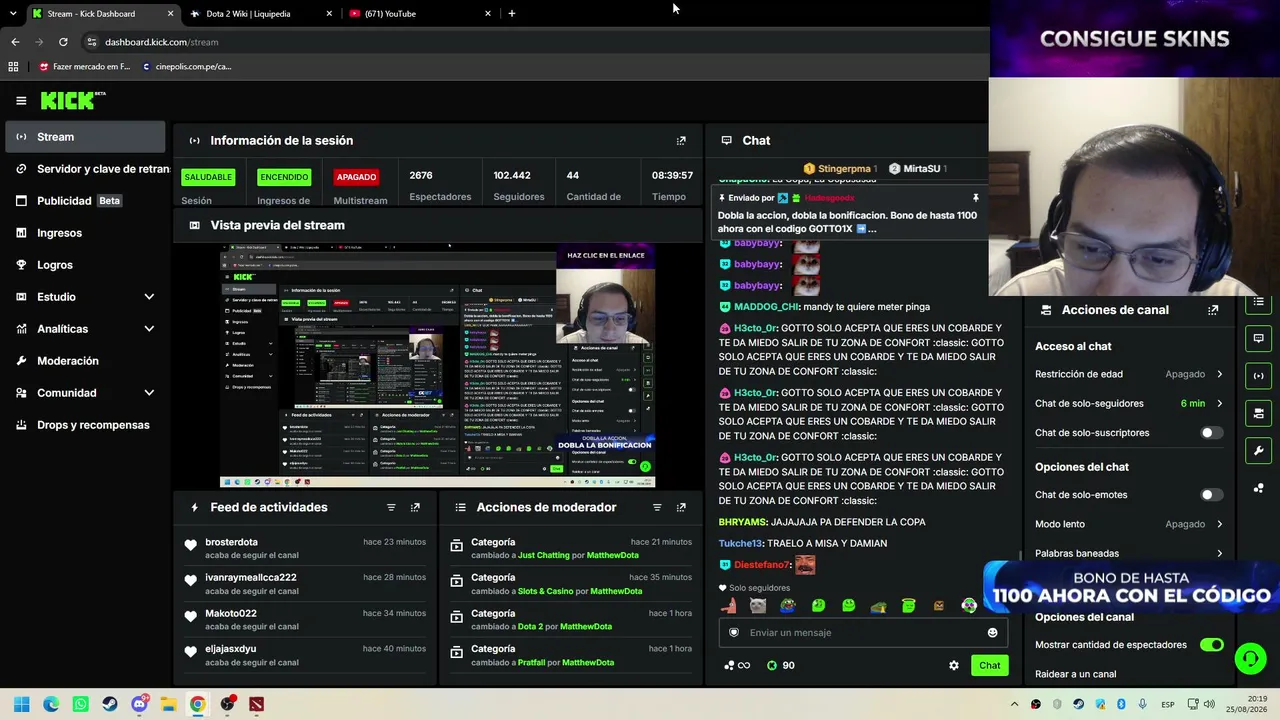Disable Mostrar cantidad de espectadores switch
Screen dimensions: 1280x720
point(1211,645)
